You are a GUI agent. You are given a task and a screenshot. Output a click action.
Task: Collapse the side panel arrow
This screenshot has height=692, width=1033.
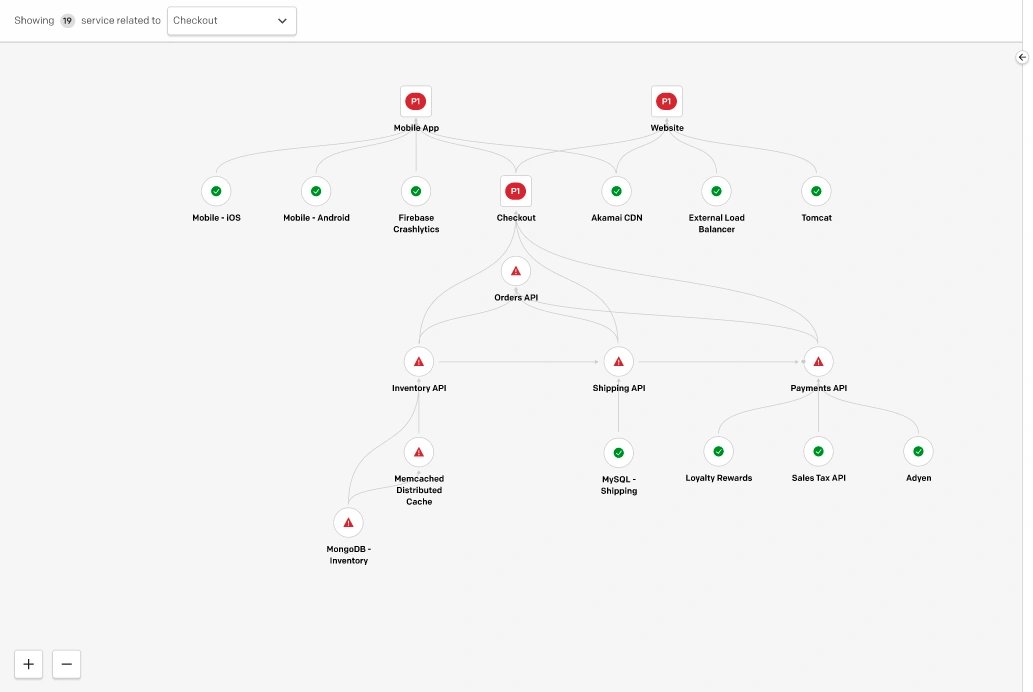[x=1023, y=58]
